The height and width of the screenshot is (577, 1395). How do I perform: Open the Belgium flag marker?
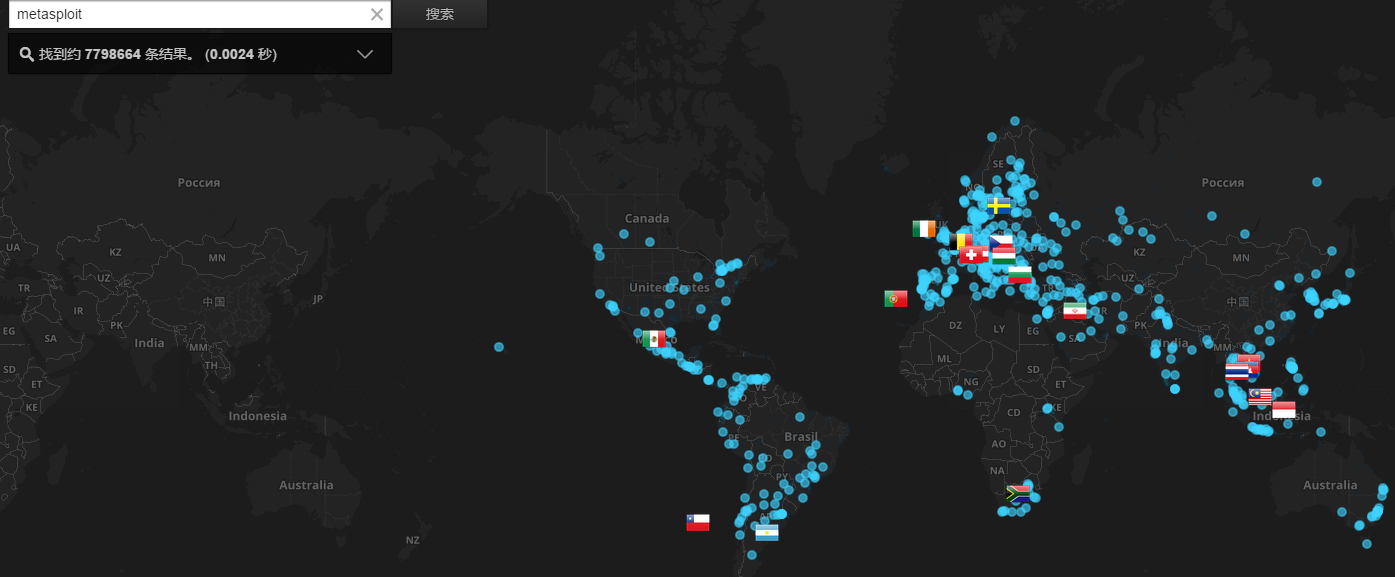pos(961,241)
